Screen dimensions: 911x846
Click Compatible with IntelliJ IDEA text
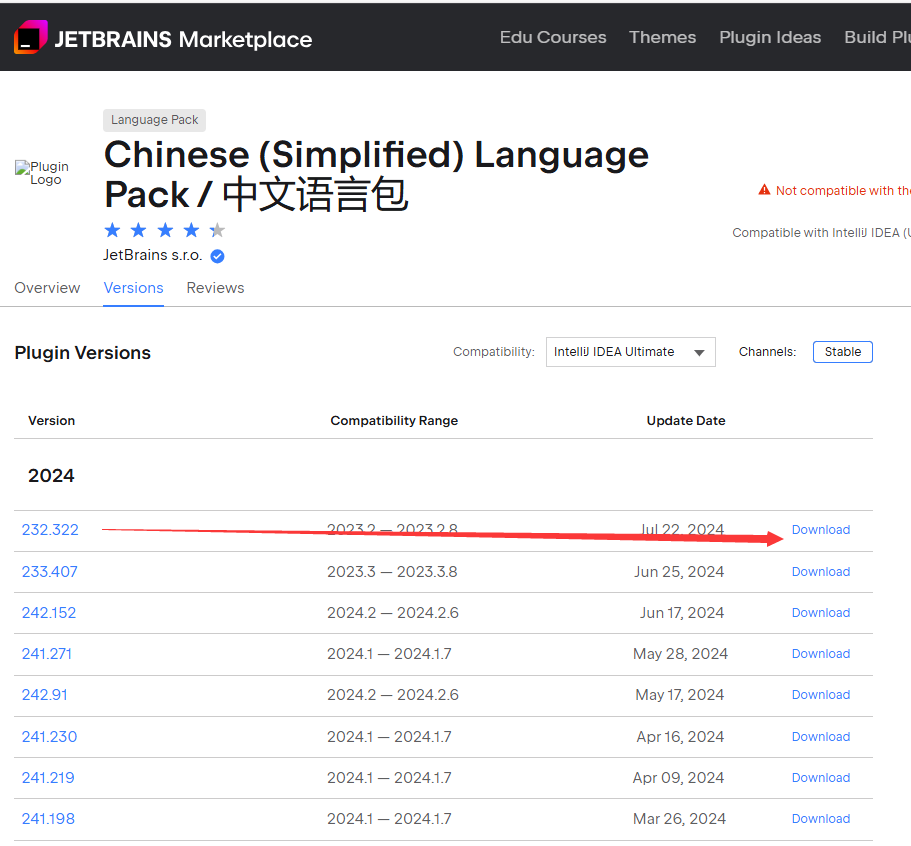[821, 233]
